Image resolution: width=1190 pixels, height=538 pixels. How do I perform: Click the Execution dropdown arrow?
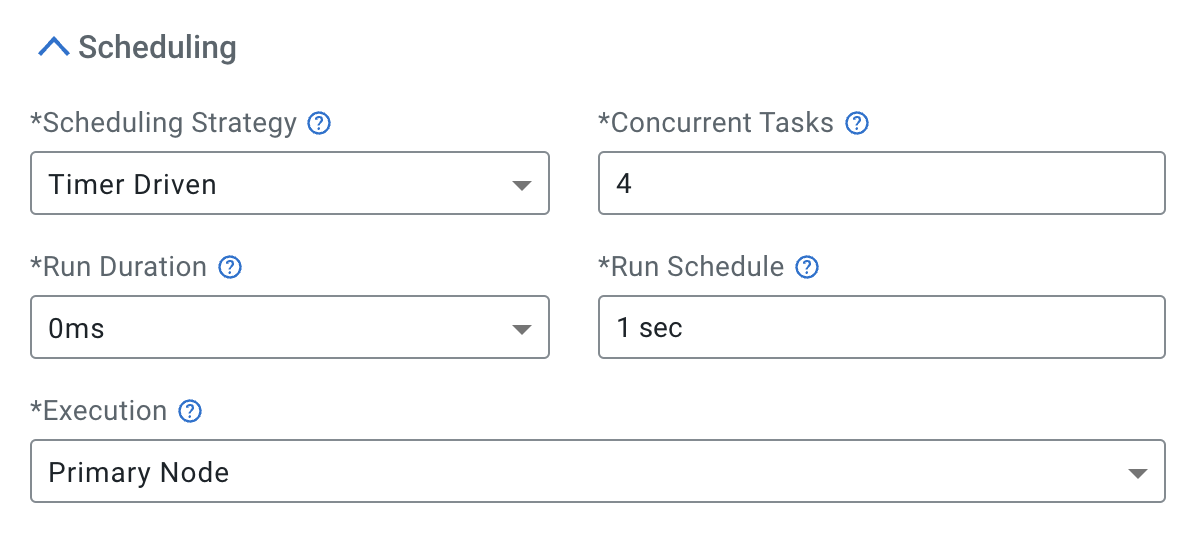[1137, 473]
